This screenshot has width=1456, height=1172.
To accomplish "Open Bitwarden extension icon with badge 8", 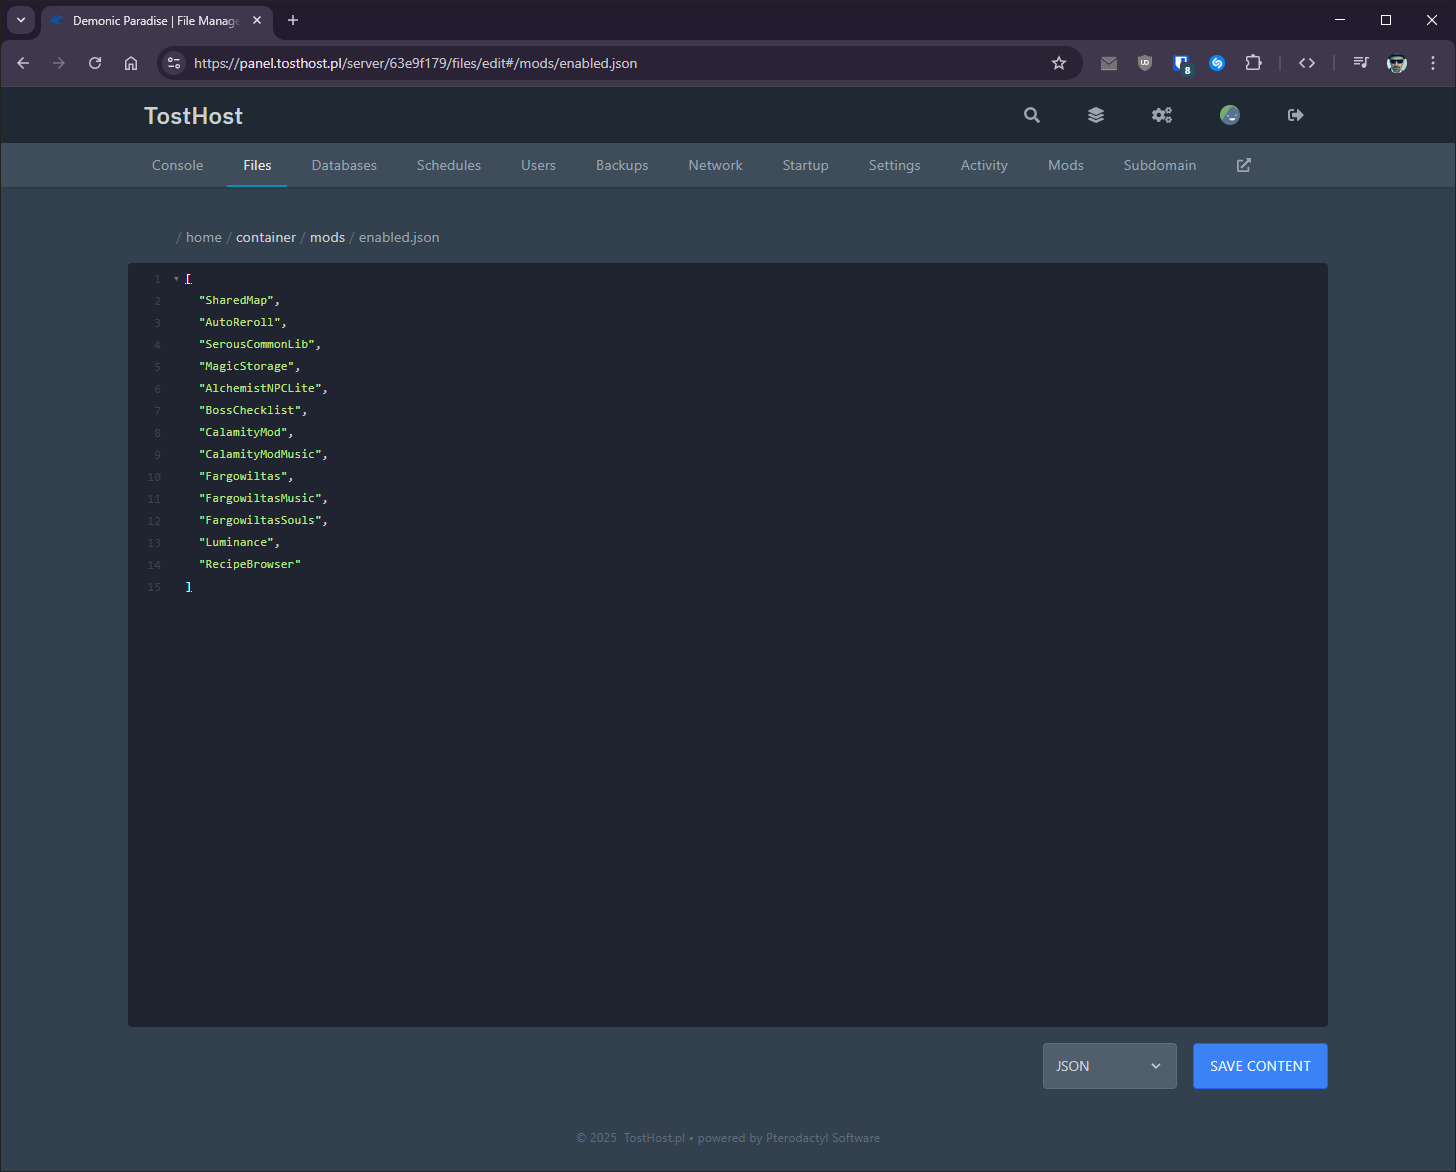I will [1182, 64].
